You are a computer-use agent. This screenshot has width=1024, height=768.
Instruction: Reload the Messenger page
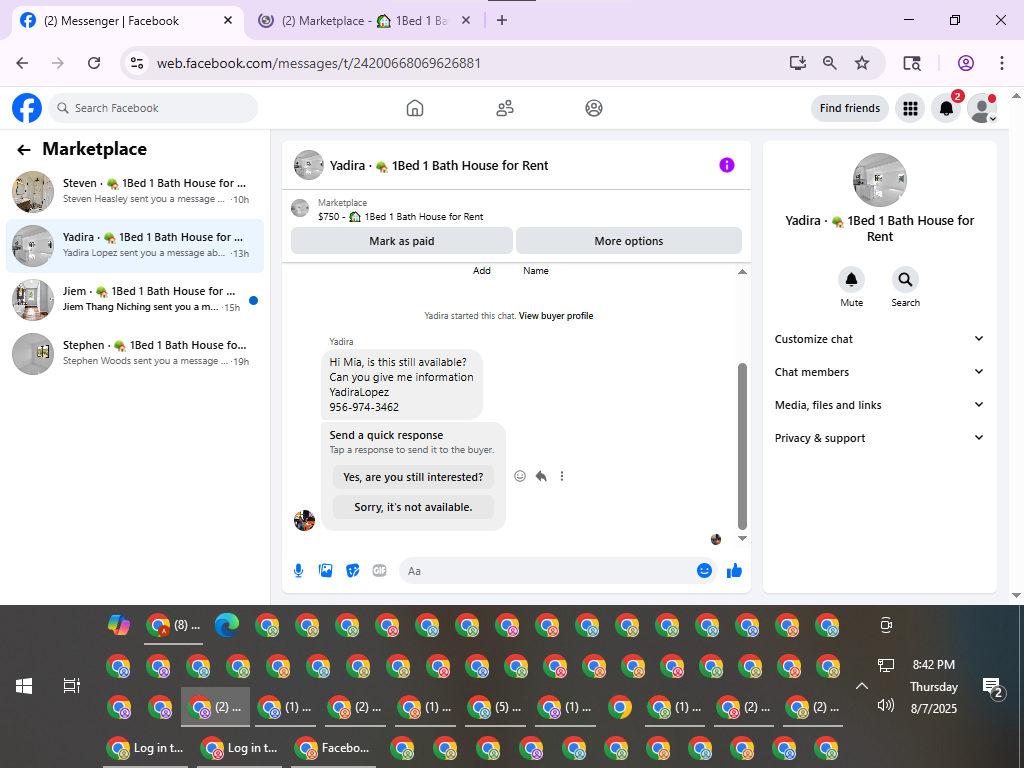pyautogui.click(x=94, y=63)
